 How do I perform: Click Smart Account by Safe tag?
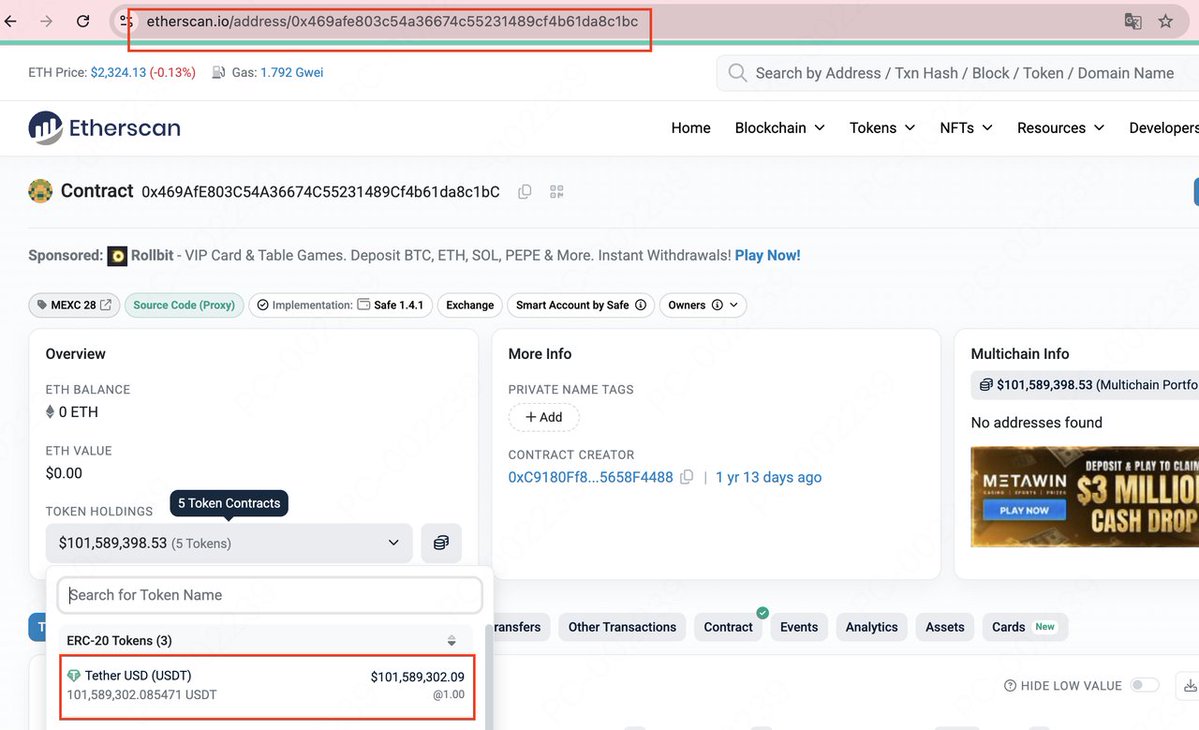580,305
